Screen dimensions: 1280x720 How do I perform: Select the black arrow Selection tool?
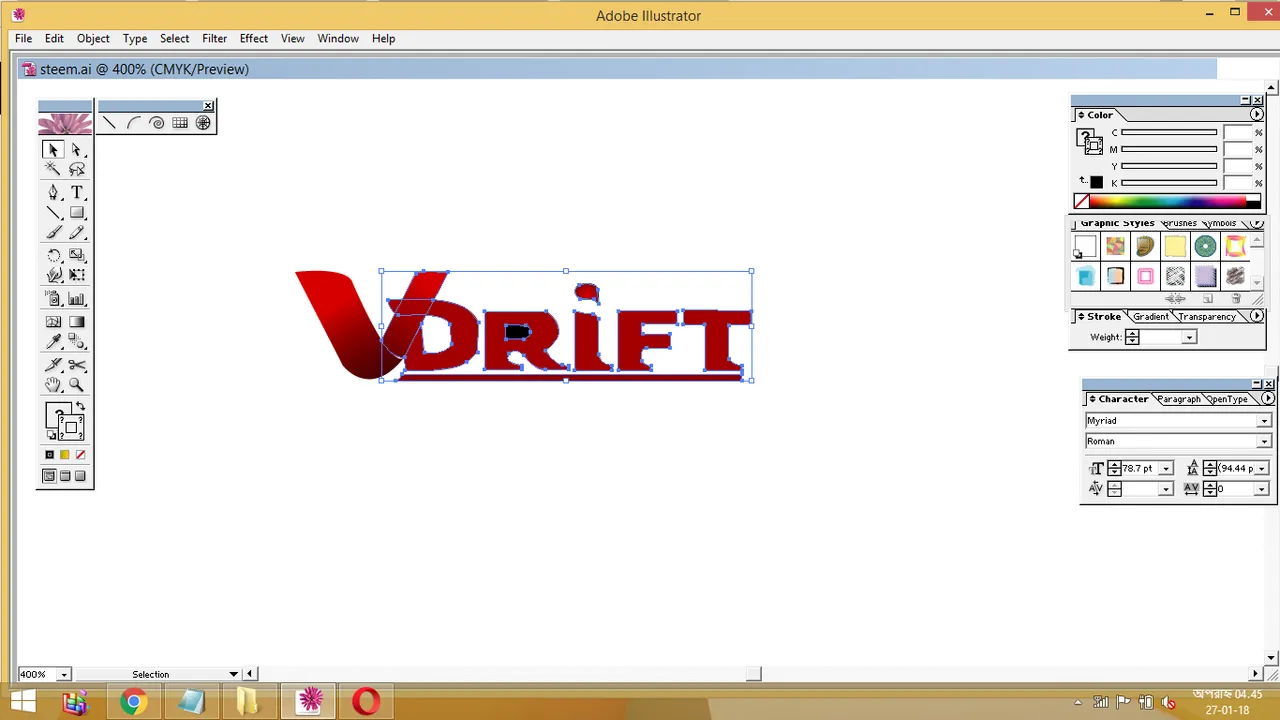(x=53, y=150)
